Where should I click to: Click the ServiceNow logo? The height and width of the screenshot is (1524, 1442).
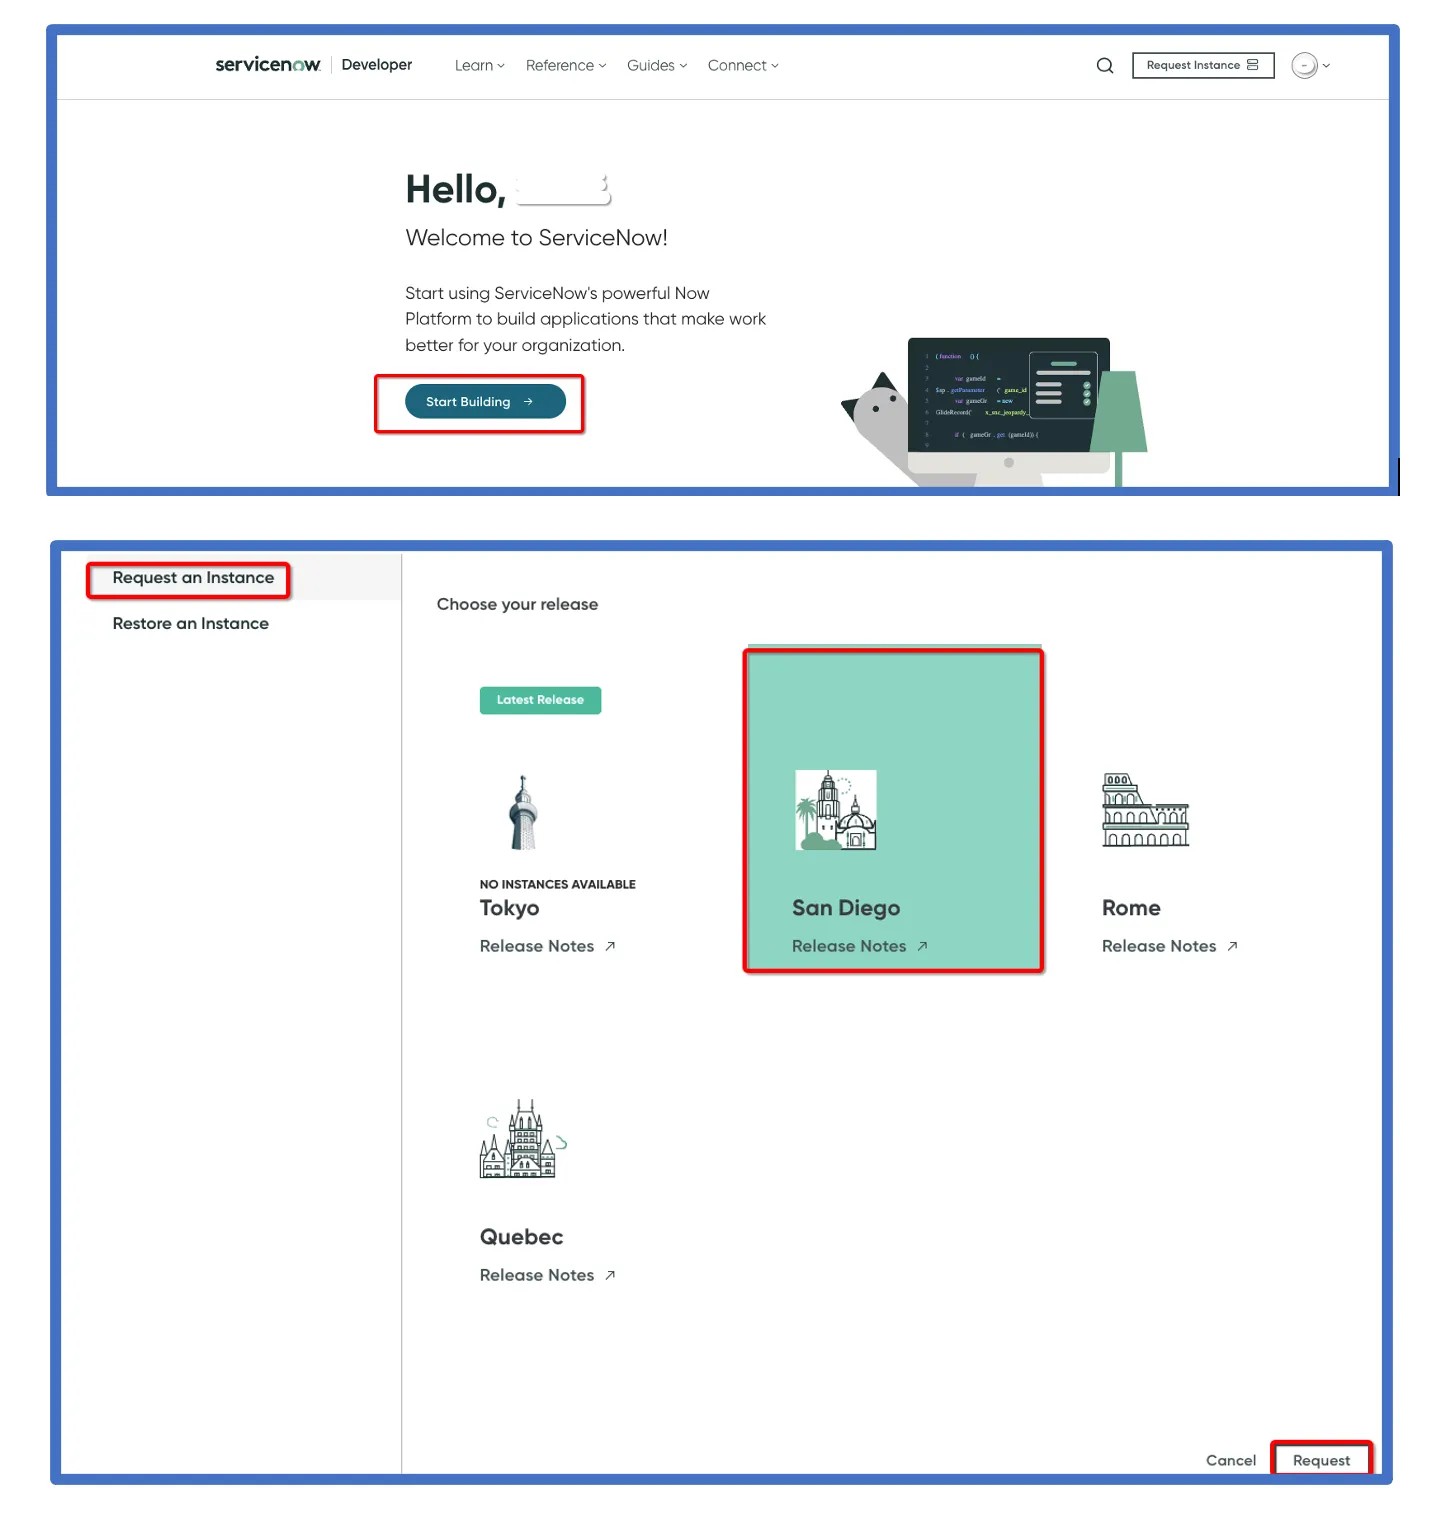(x=268, y=65)
